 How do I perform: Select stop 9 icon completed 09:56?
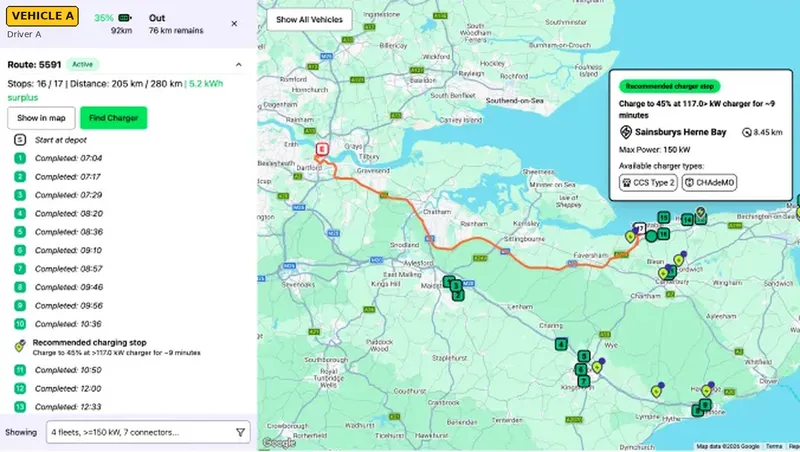click(20, 305)
